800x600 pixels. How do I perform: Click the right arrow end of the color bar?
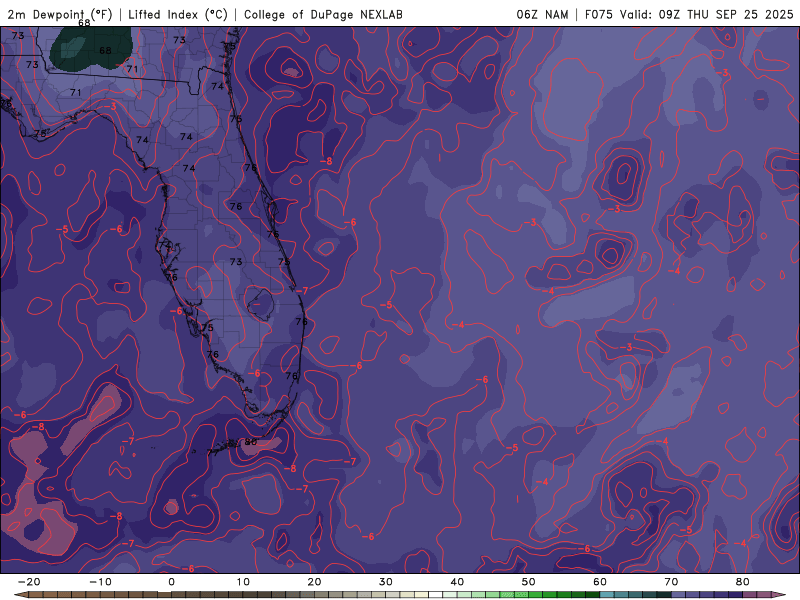780,595
